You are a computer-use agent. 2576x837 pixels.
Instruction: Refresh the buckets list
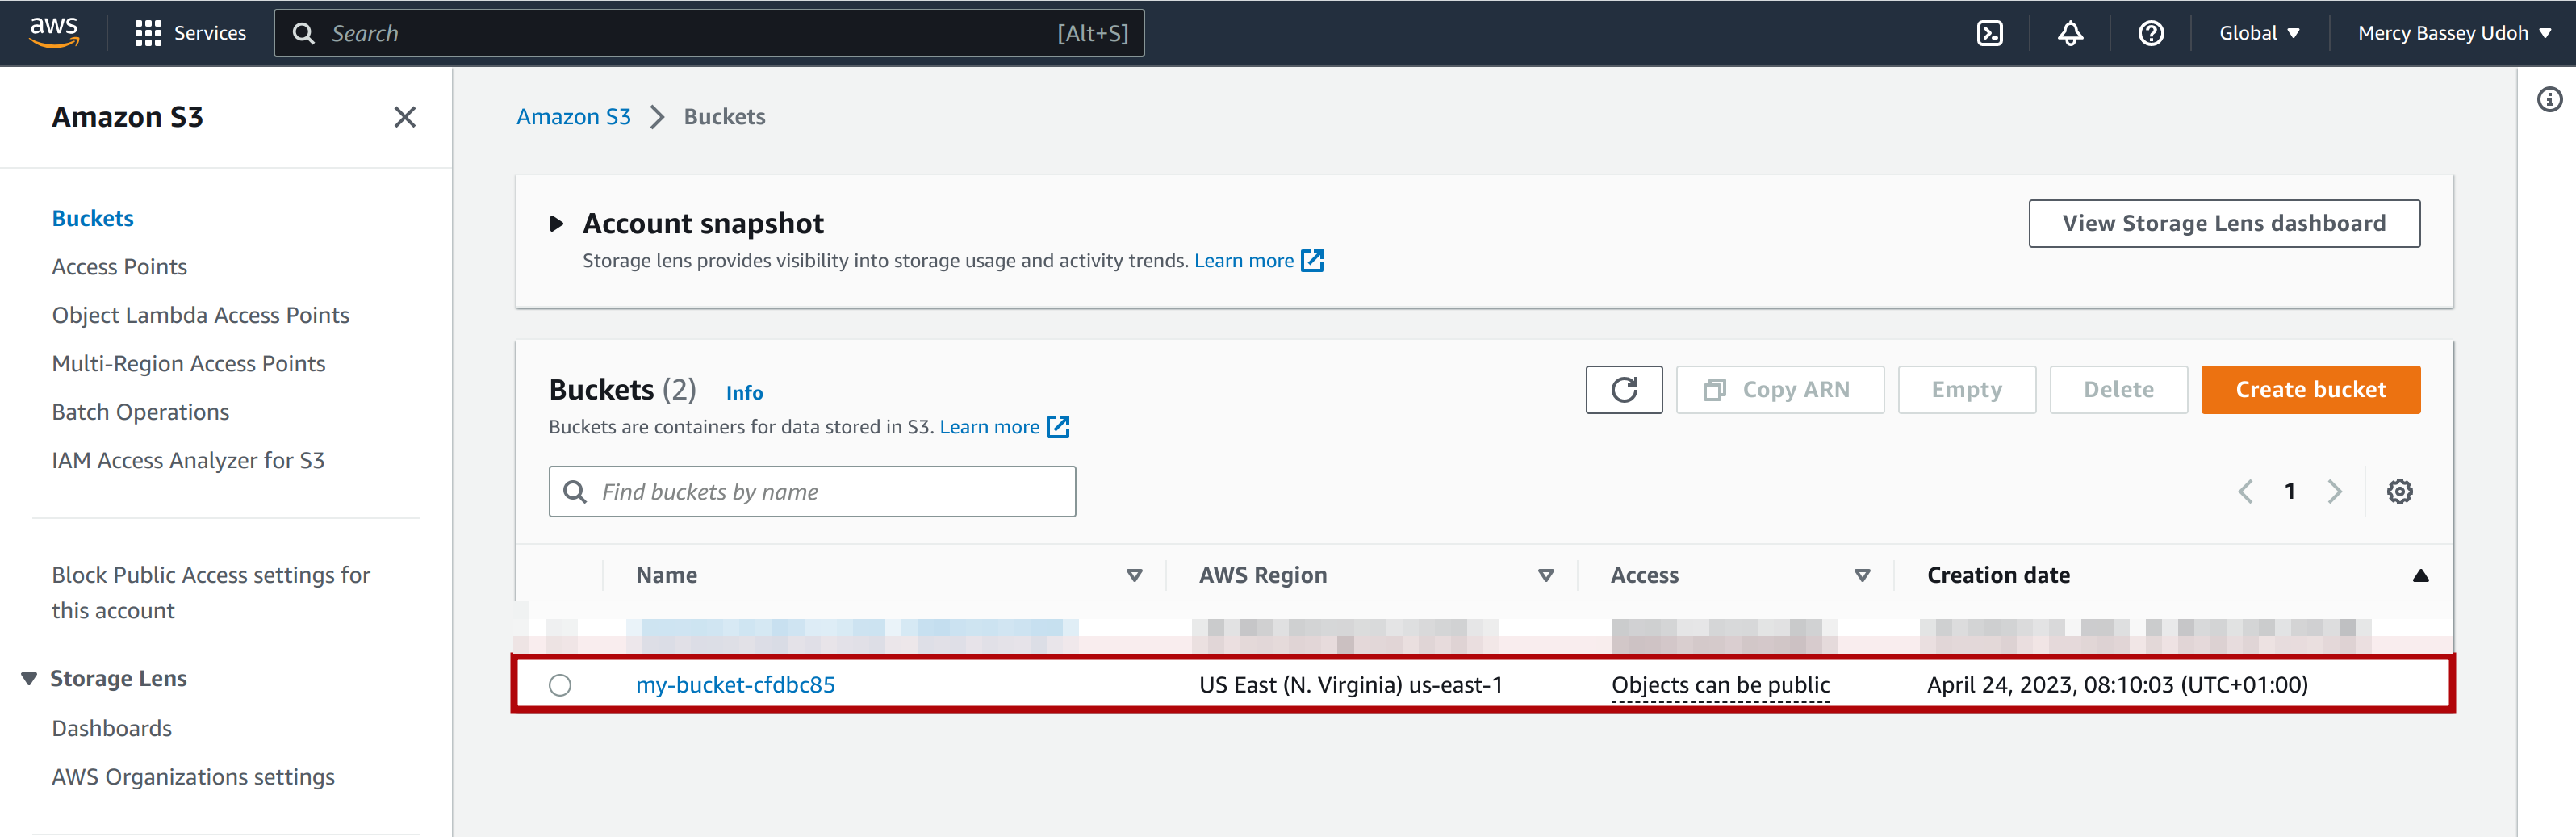click(1623, 389)
